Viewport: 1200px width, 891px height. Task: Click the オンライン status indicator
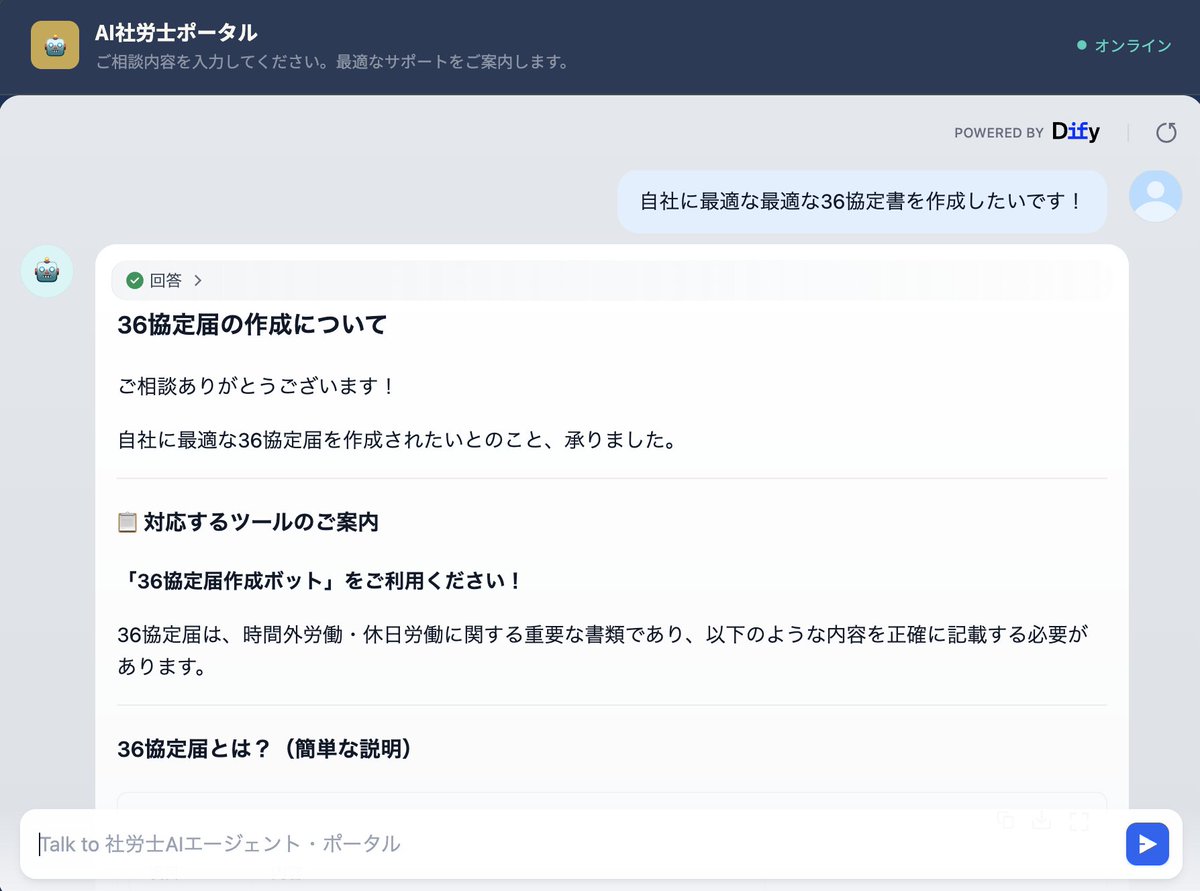tap(1124, 45)
